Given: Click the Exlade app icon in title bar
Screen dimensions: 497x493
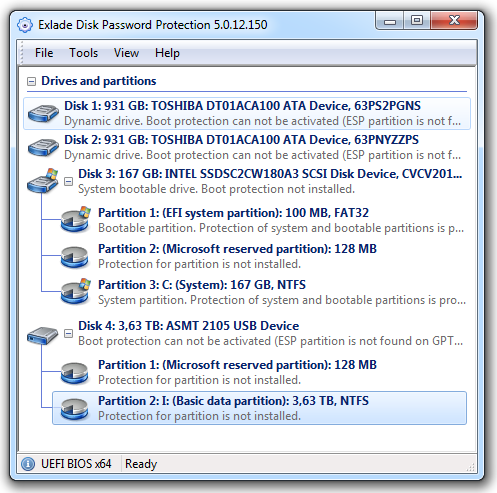Looking at the screenshot, I should point(25,25).
